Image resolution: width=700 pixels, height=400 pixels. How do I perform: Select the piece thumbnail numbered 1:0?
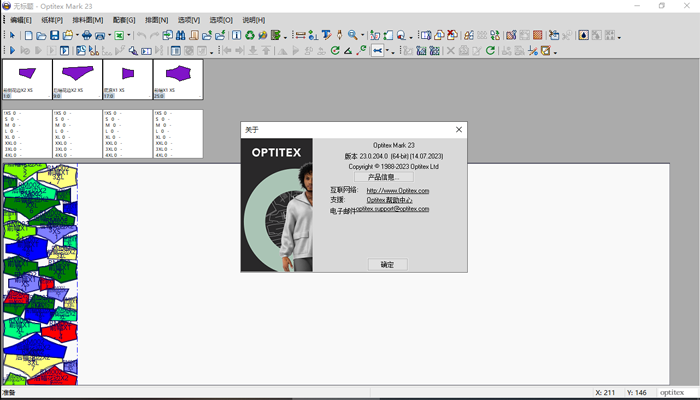[x=27, y=79]
